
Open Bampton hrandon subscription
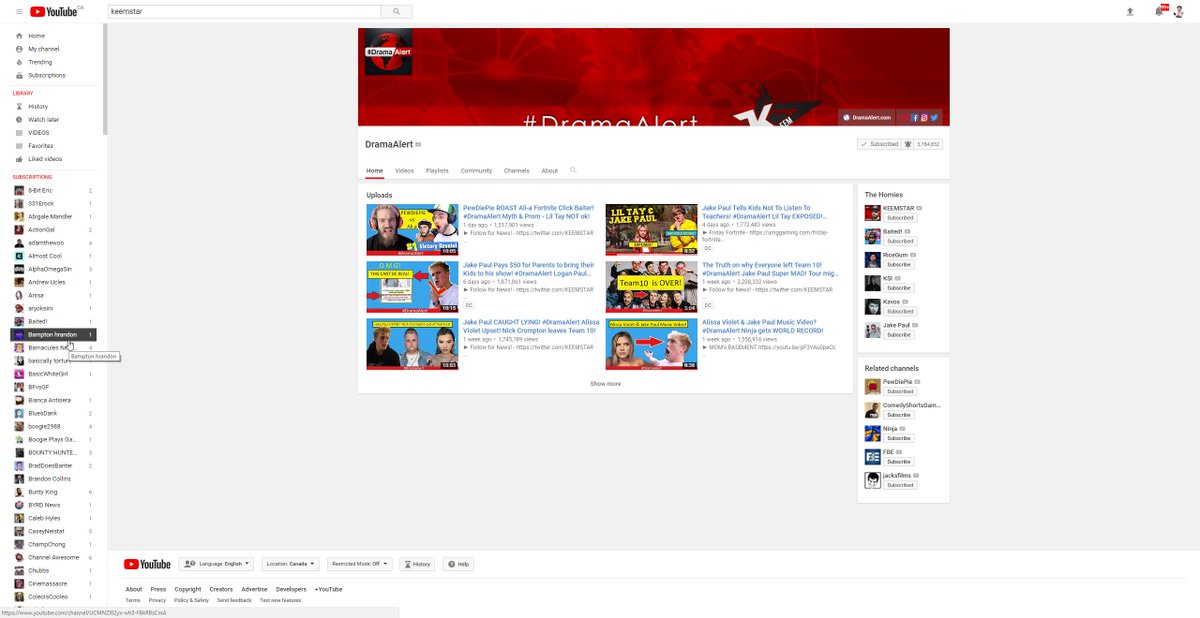[x=54, y=334]
